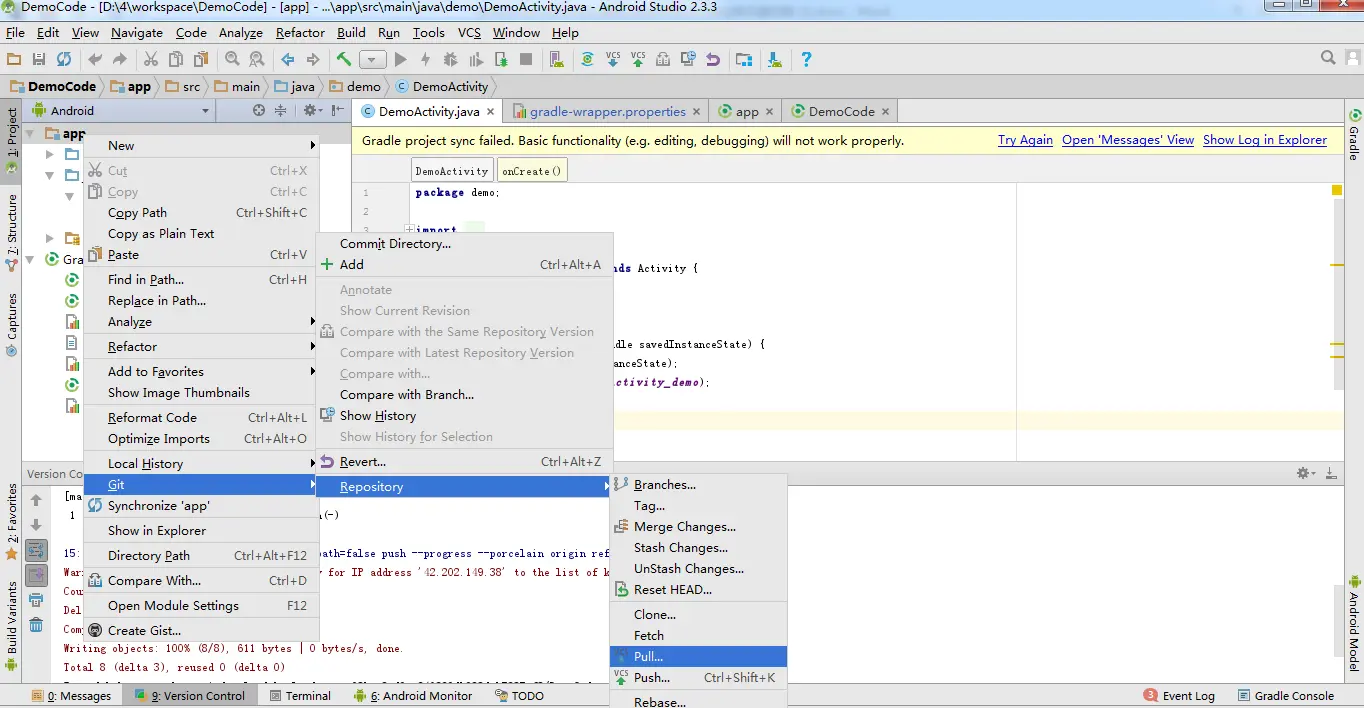
Task: Choose Branches... from Repository submenu
Action: (698, 484)
